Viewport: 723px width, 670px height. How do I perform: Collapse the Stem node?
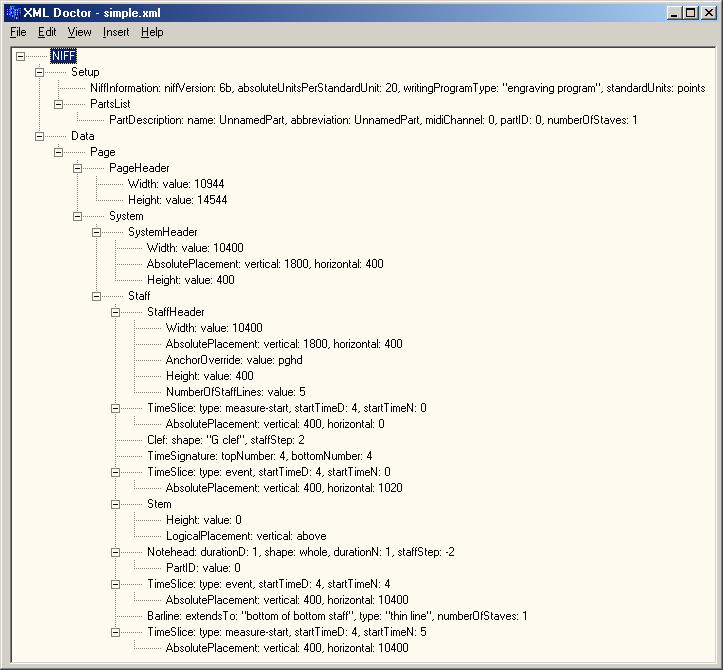[x=116, y=504]
